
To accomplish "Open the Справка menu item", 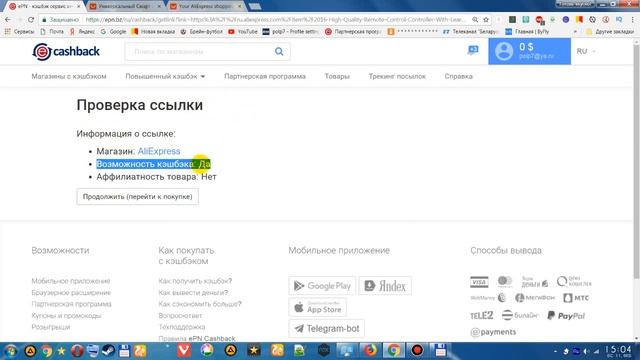I will [458, 76].
